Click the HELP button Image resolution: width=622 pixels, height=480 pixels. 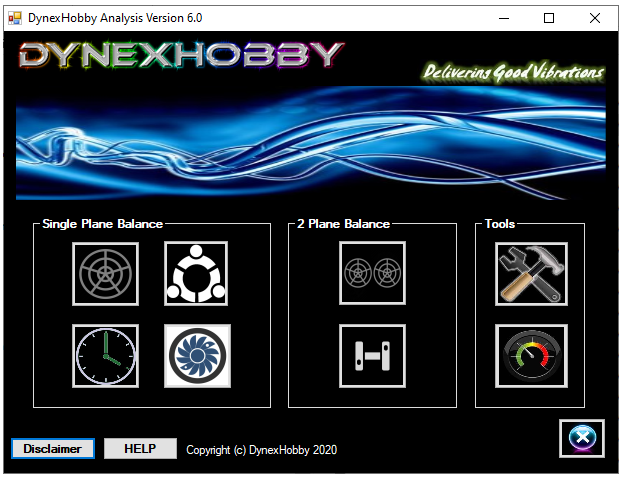tap(140, 449)
